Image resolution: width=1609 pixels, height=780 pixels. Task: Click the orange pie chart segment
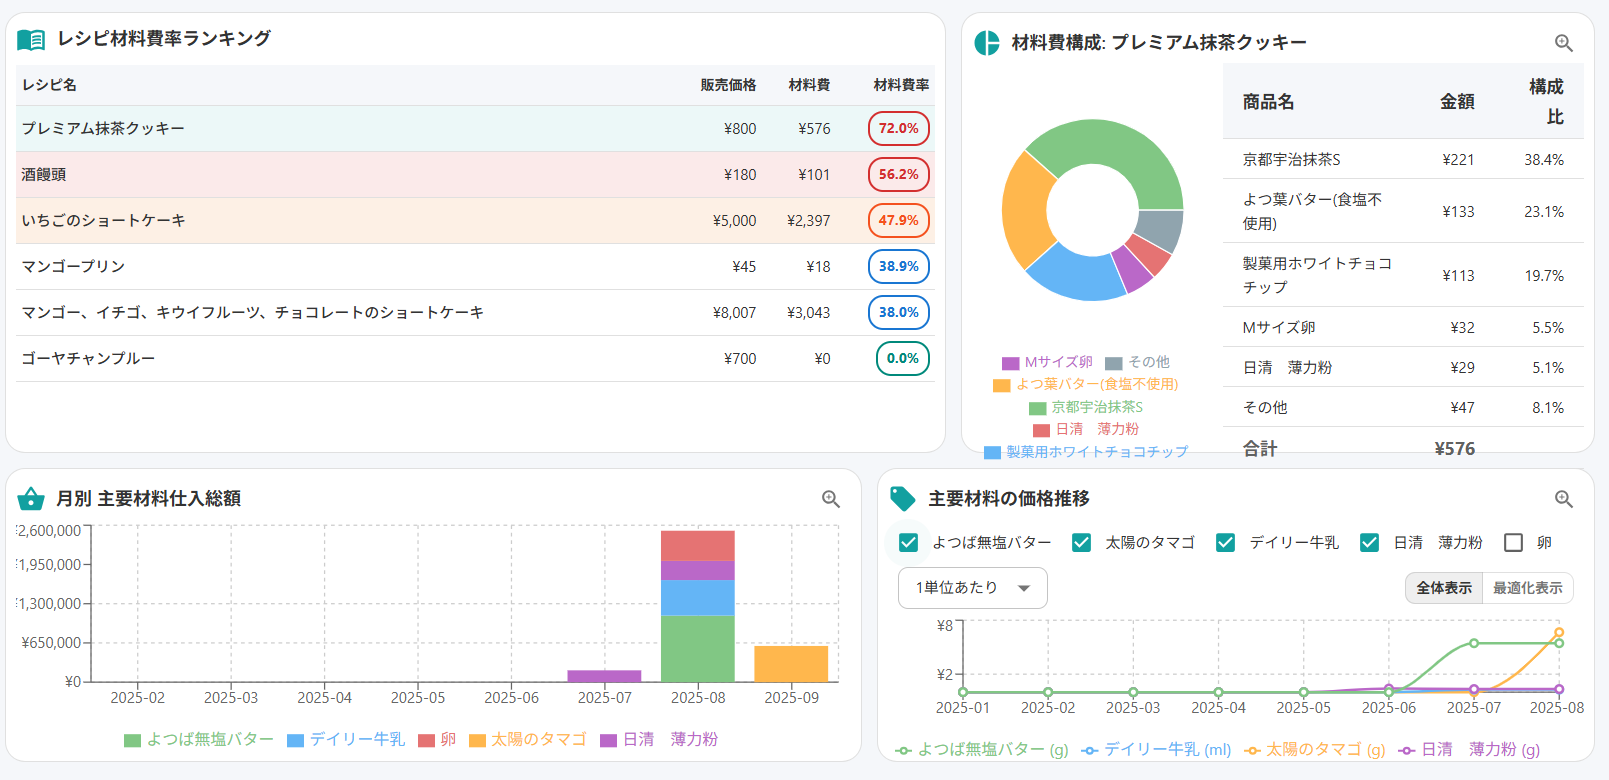coord(1025,210)
